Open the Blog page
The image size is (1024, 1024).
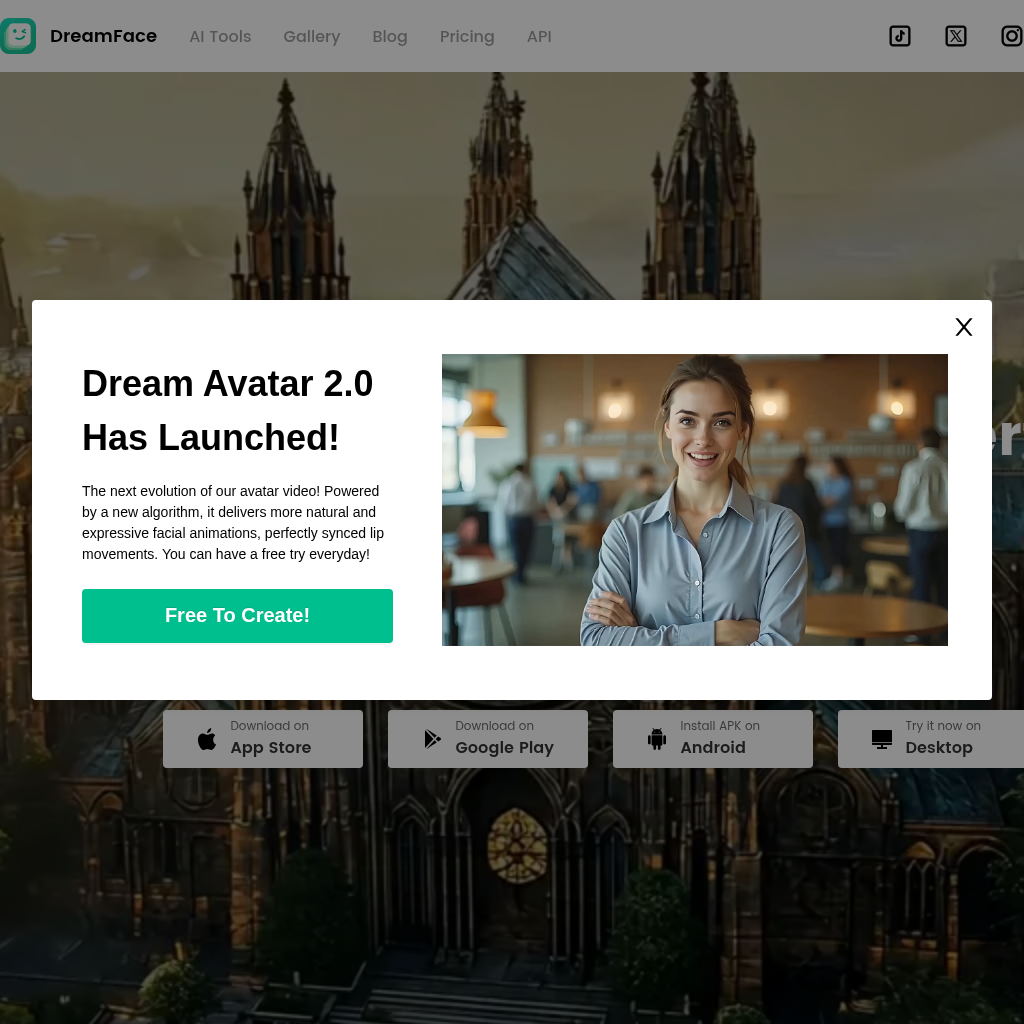pos(390,36)
